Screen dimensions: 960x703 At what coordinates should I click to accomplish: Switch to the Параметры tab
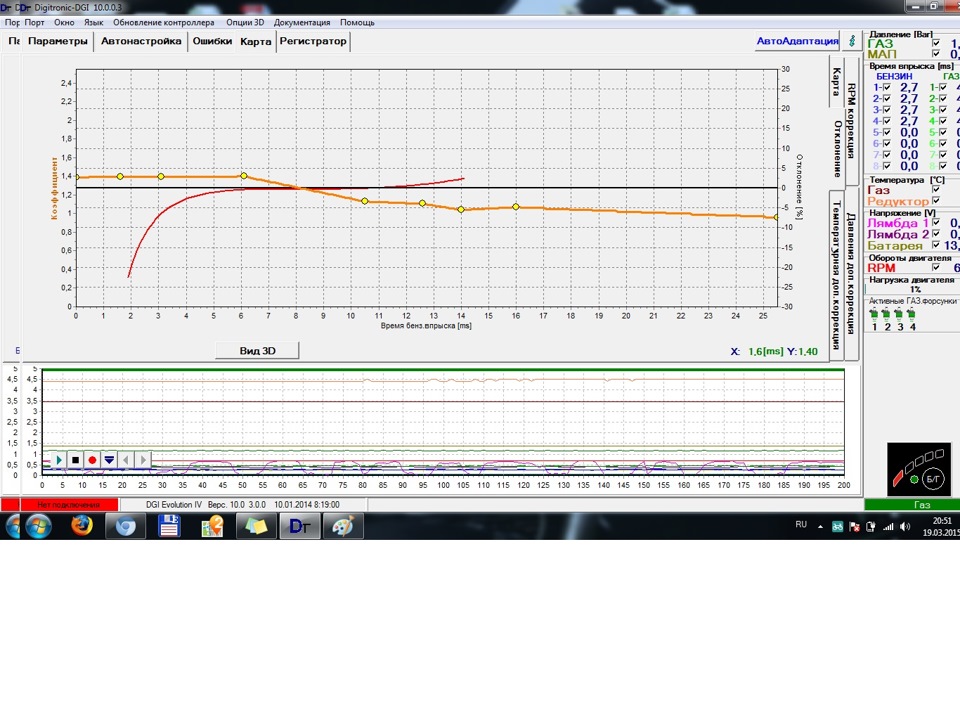point(58,41)
